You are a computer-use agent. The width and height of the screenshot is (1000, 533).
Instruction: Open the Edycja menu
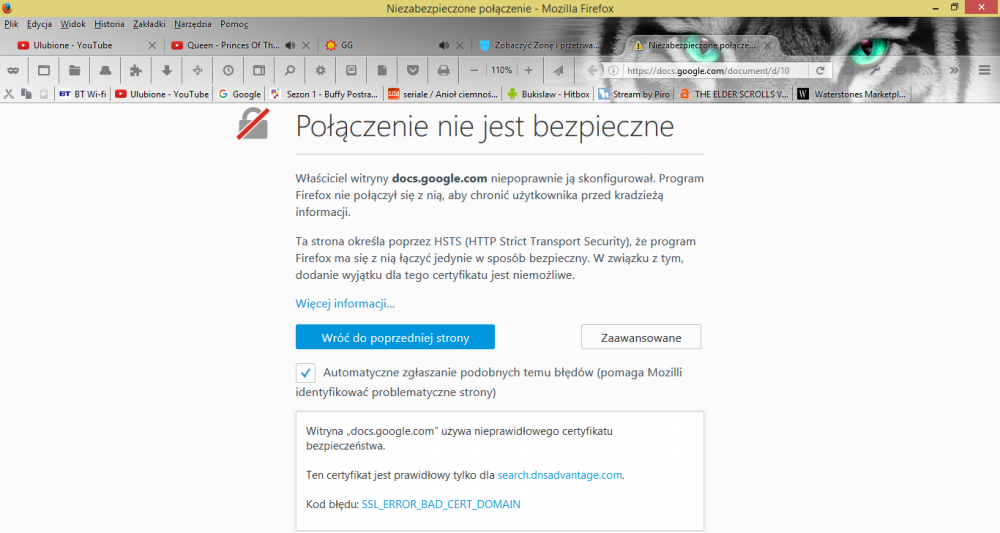(40, 24)
